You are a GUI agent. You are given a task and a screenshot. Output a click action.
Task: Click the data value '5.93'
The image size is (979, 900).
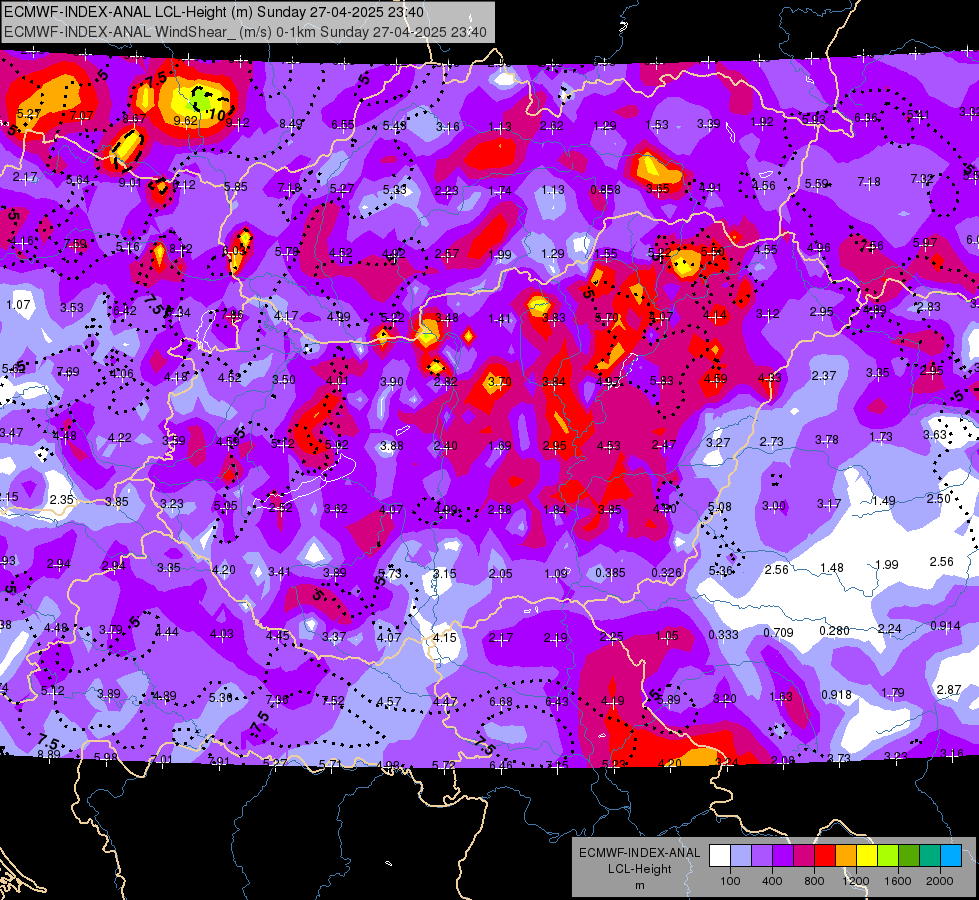pos(814,119)
